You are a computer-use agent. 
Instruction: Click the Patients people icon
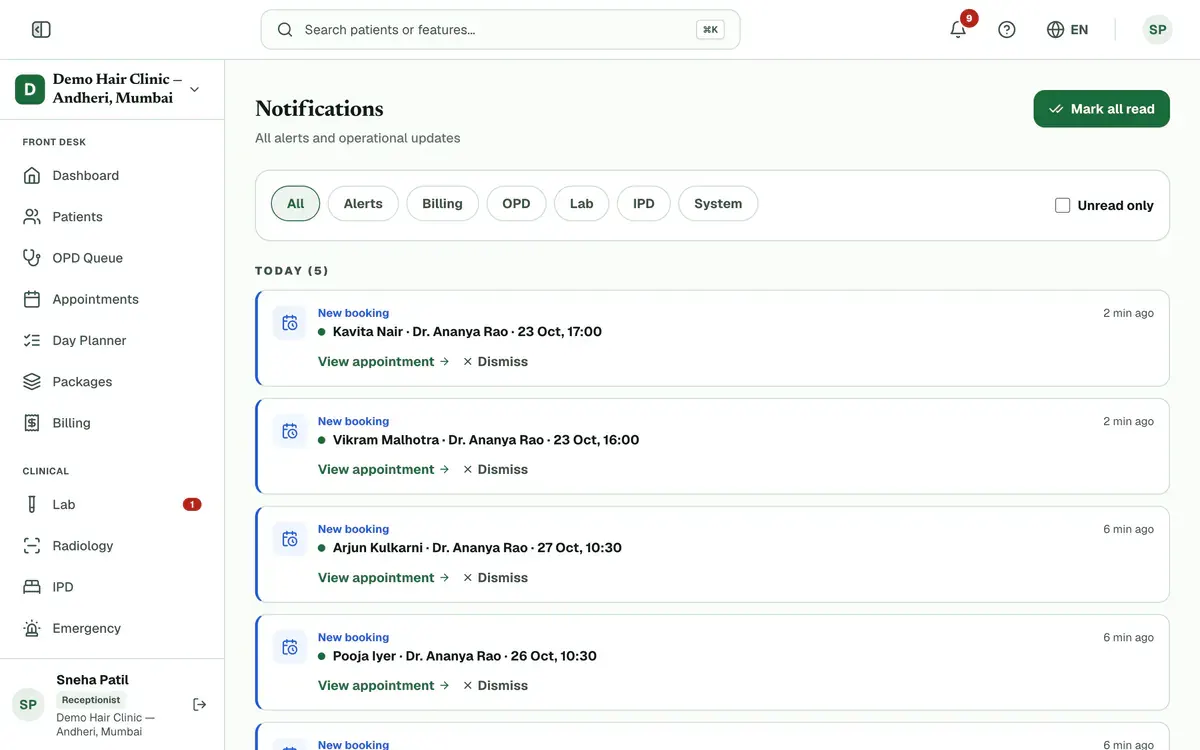tap(32, 216)
